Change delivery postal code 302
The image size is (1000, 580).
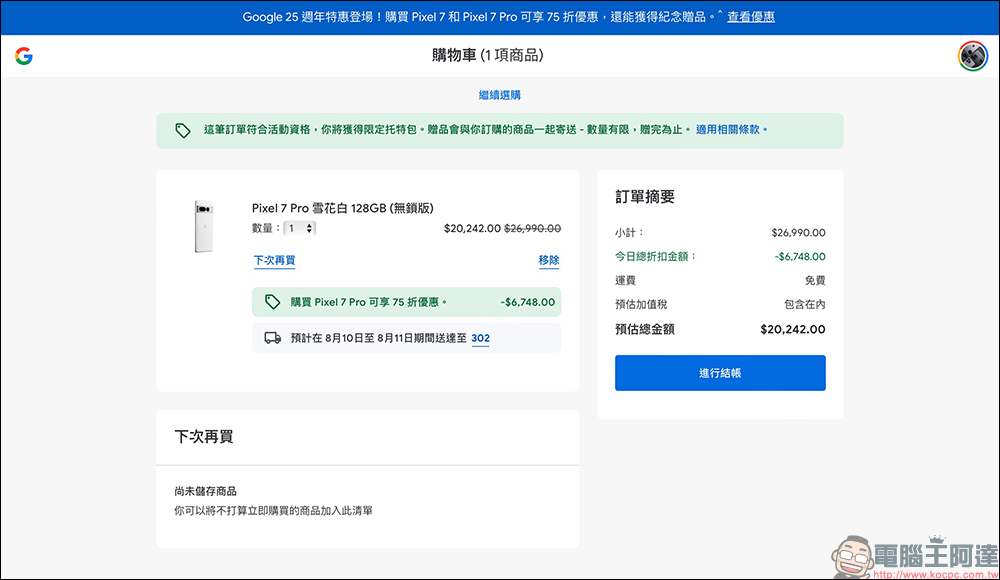click(x=480, y=338)
